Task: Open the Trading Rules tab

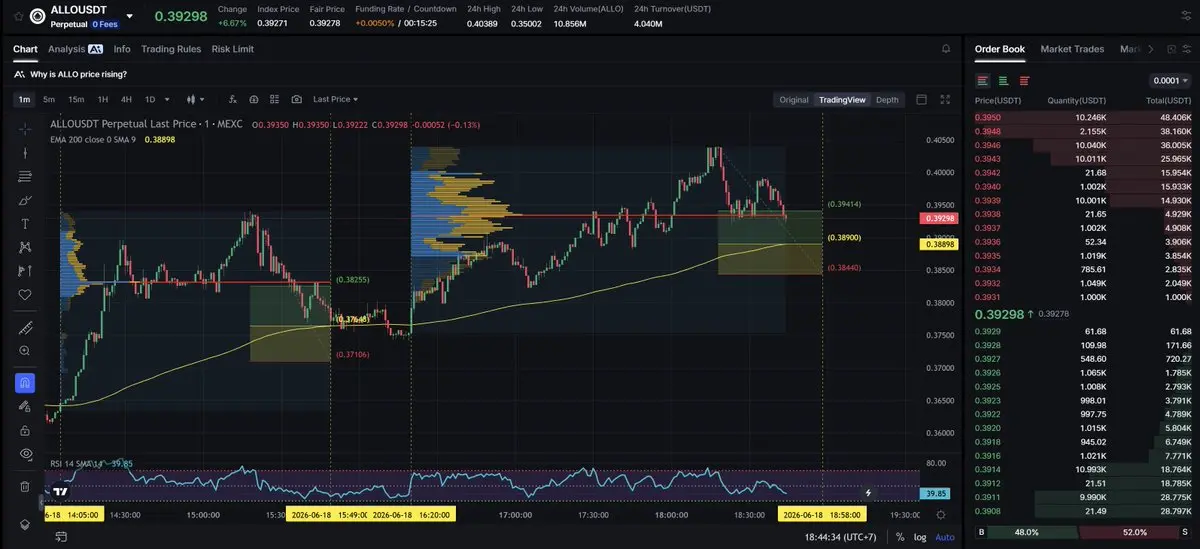Action: 171,48
